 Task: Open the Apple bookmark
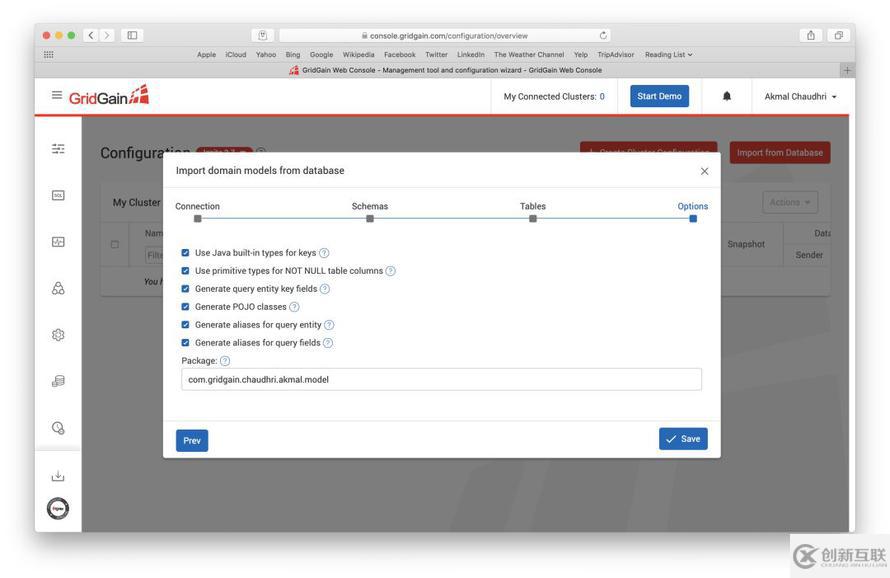pos(207,55)
